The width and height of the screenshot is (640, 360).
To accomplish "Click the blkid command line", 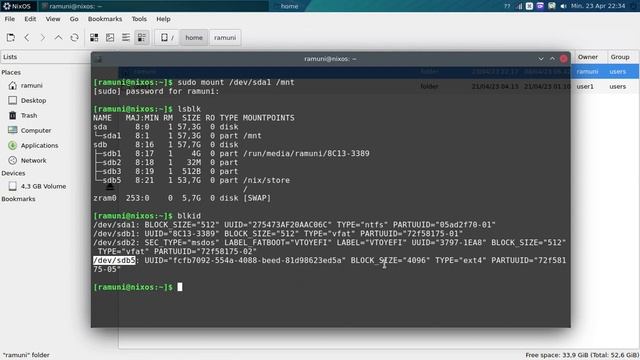I will click(147, 216).
